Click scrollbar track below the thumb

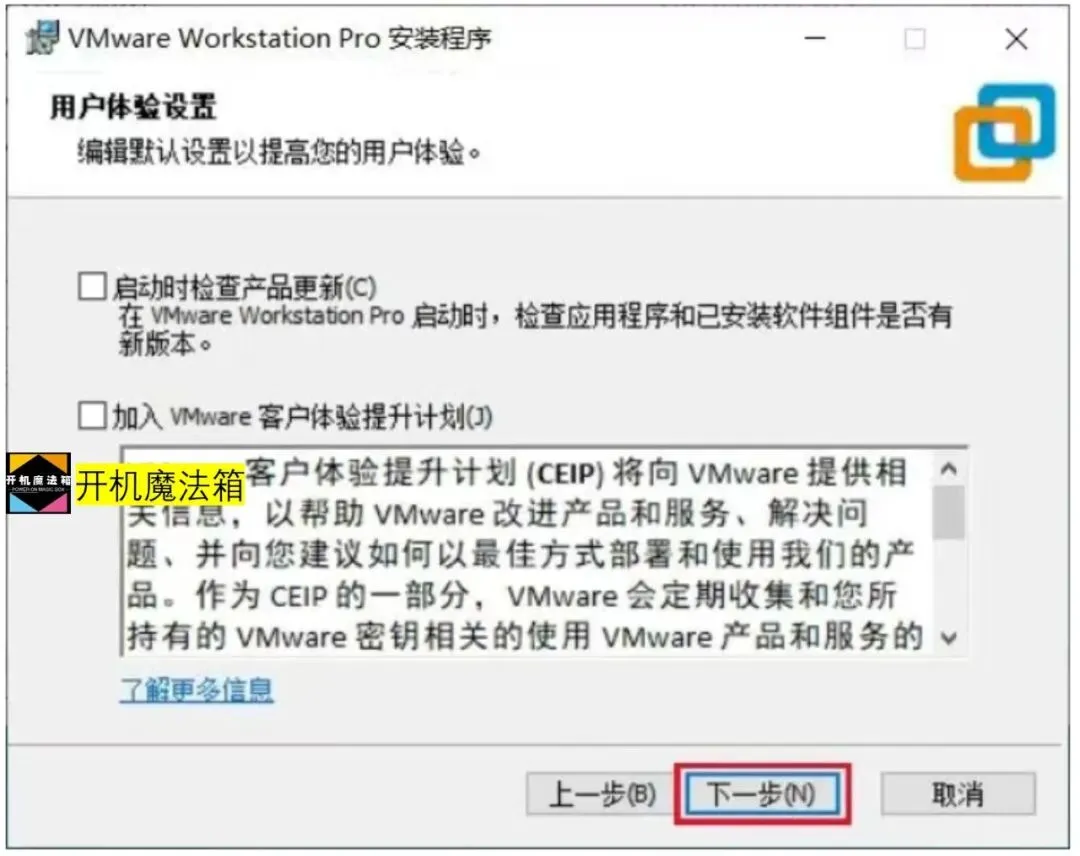[x=949, y=581]
